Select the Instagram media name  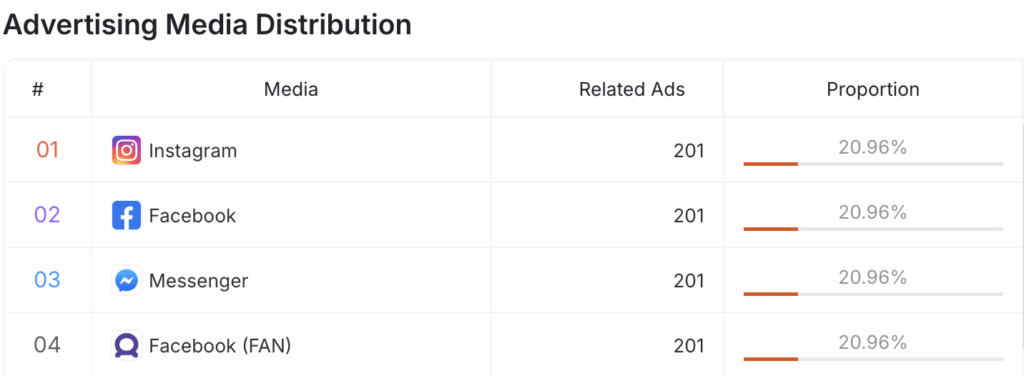193,151
